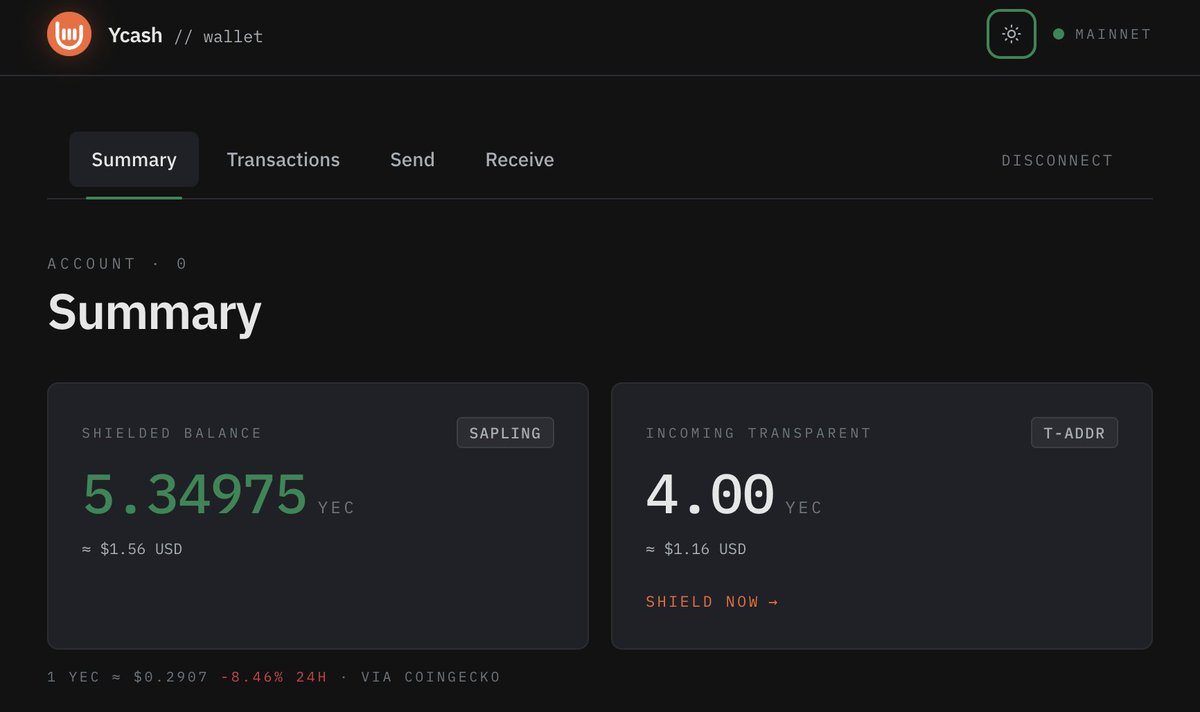This screenshot has width=1200, height=712.
Task: Open the Receive tab
Action: 519,160
